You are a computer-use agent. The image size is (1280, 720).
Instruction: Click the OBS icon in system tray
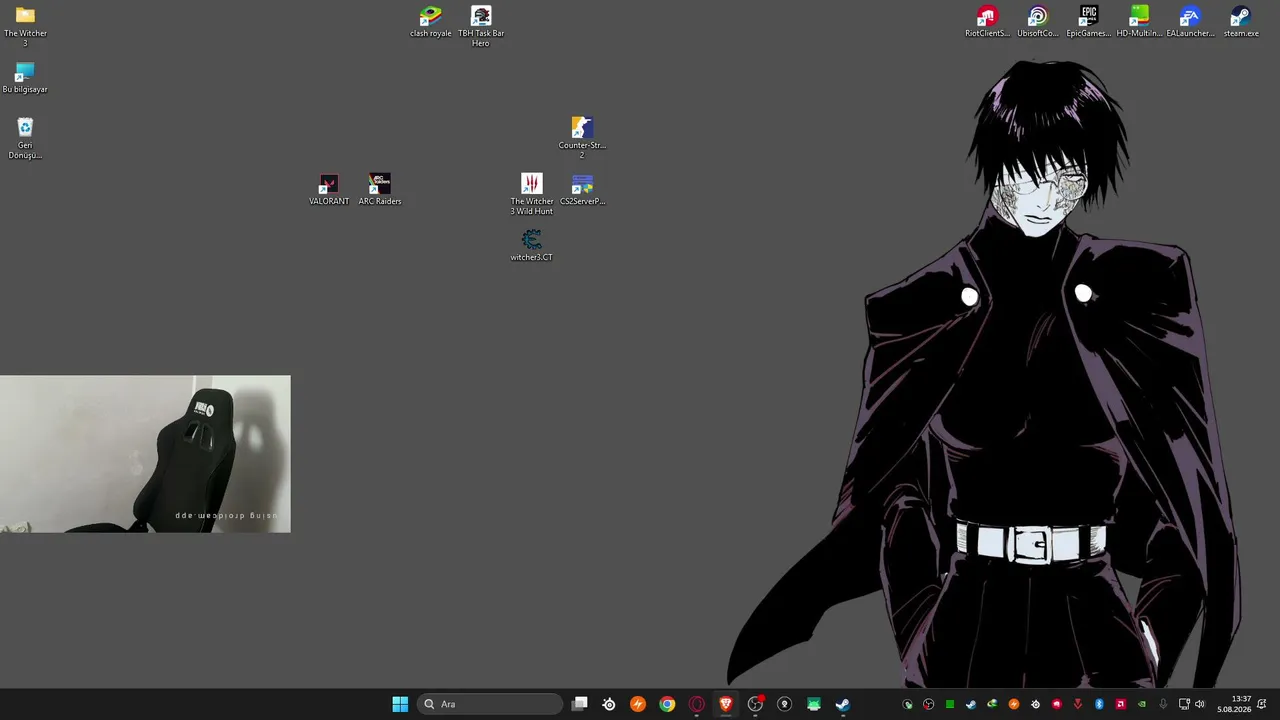929,704
